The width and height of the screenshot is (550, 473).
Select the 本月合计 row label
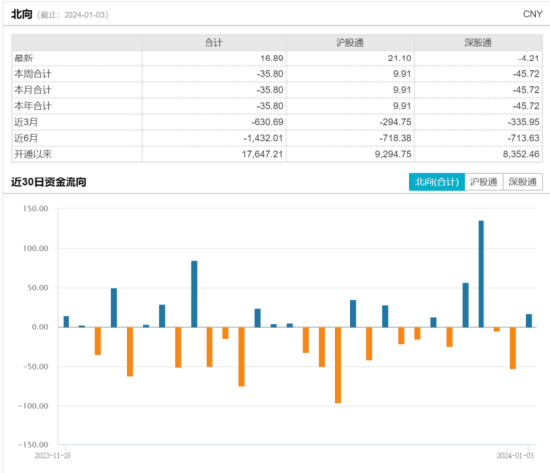(x=33, y=90)
